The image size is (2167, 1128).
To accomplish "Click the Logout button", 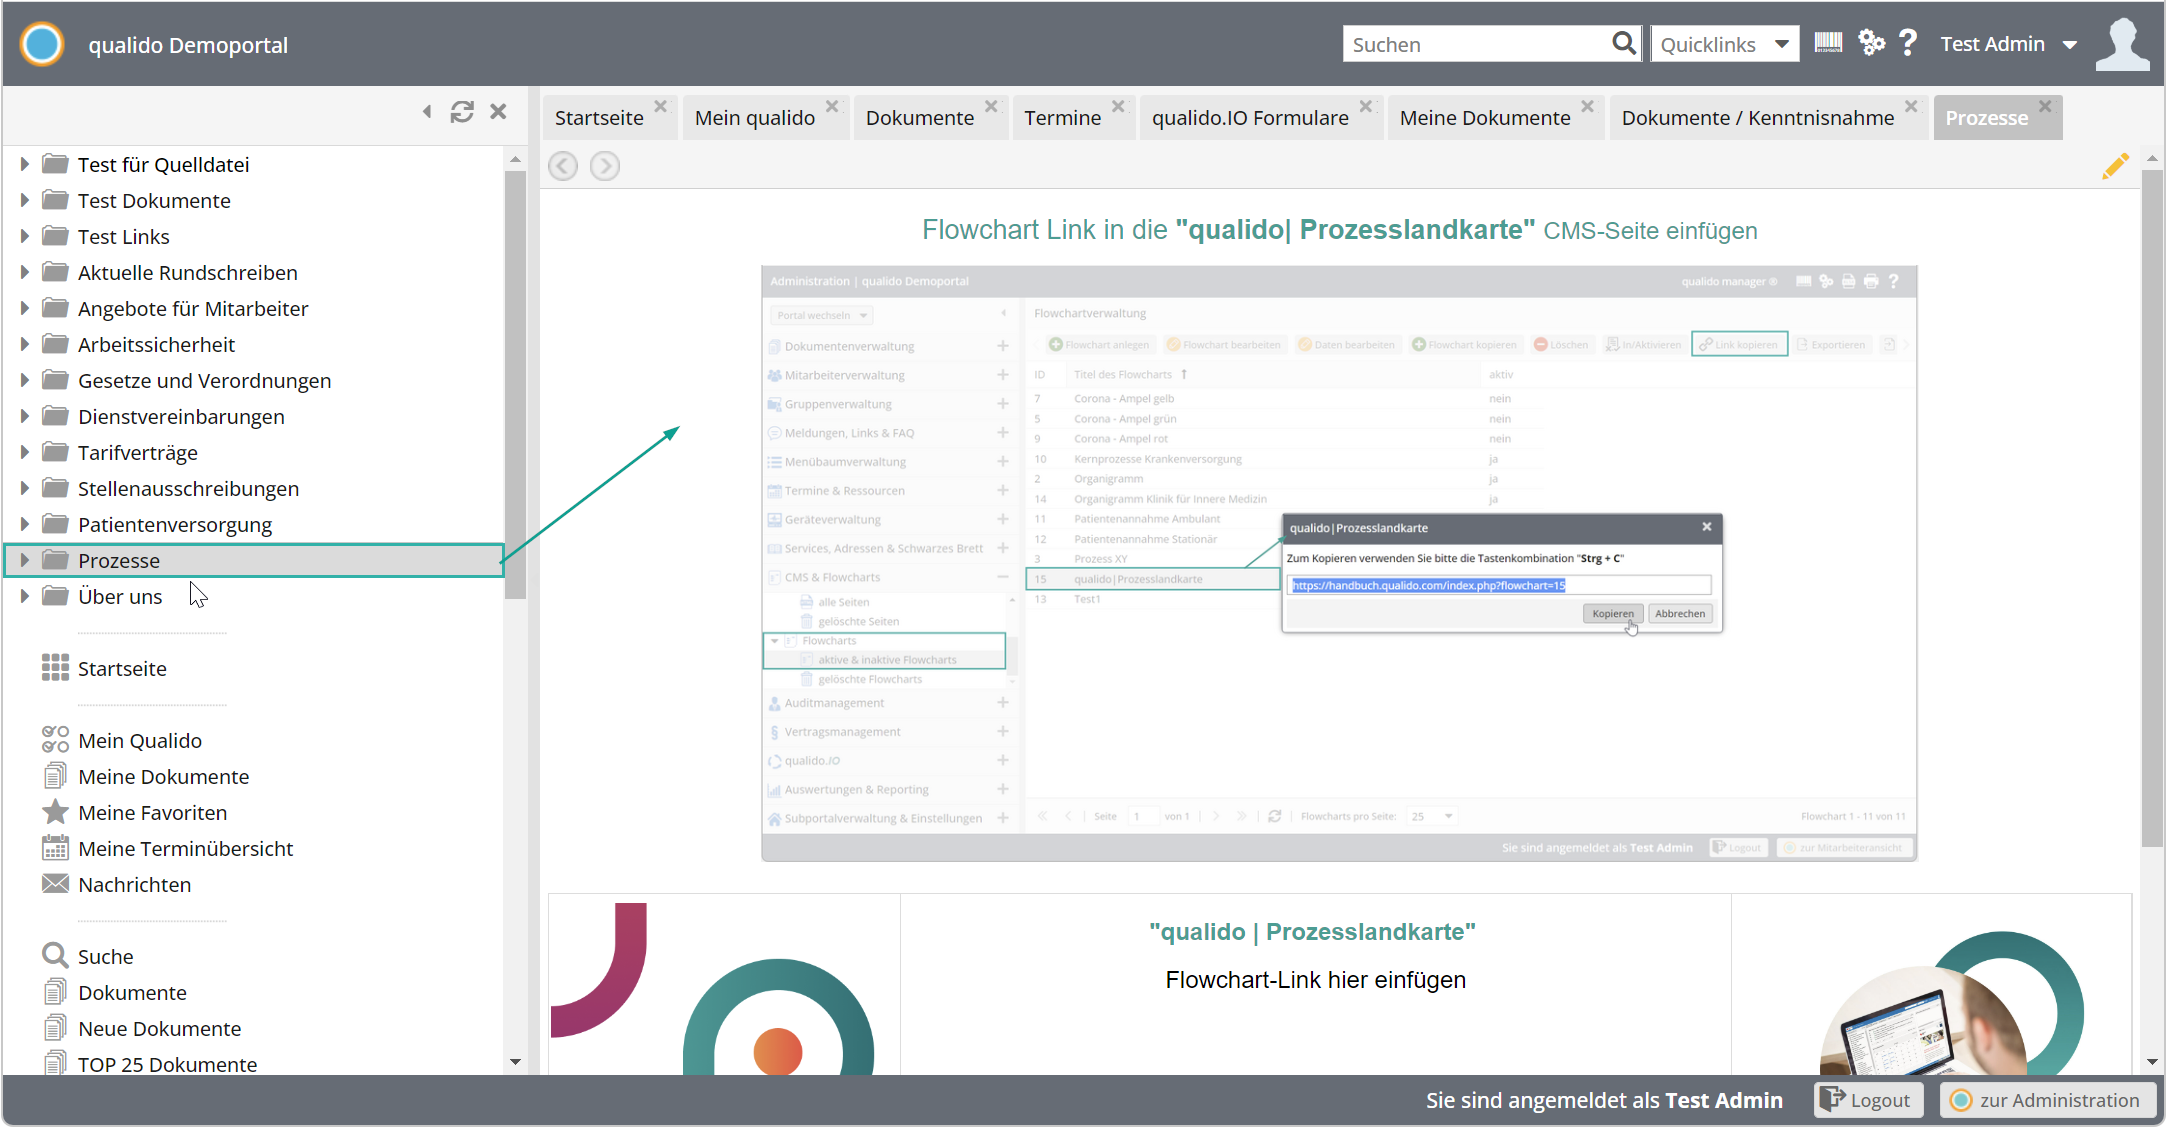I will (x=1868, y=1100).
